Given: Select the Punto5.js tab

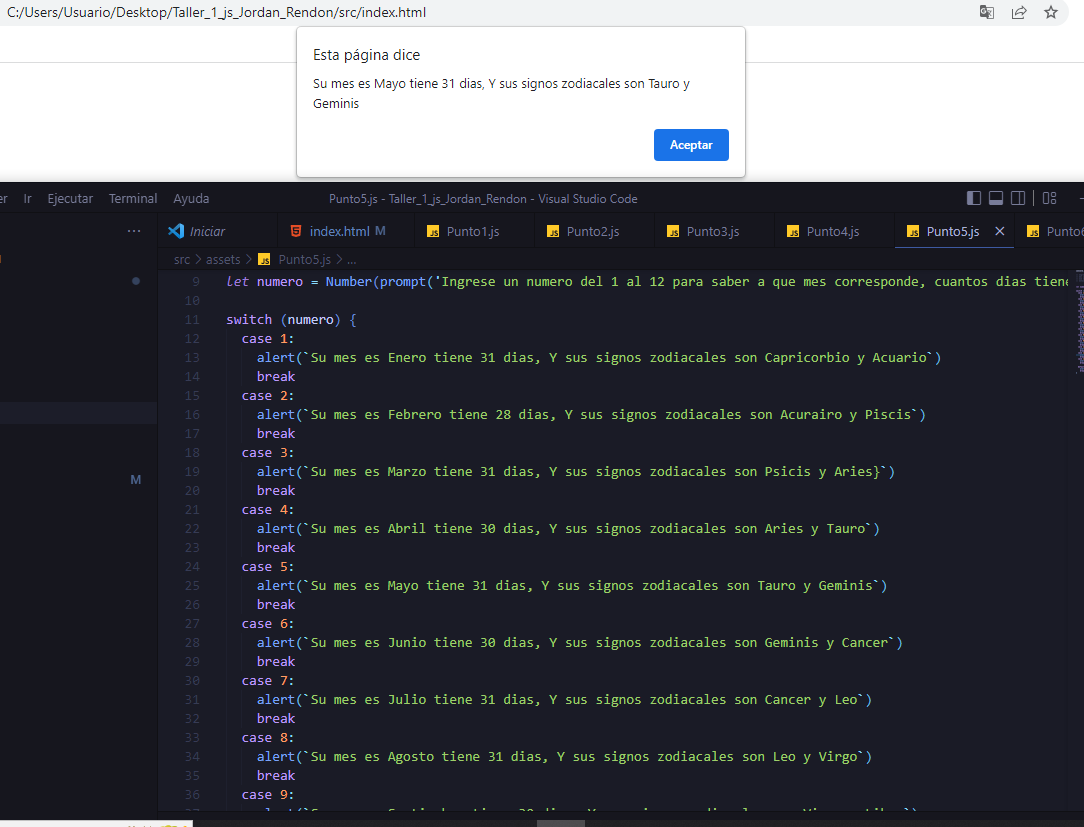Looking at the screenshot, I should tap(953, 232).
